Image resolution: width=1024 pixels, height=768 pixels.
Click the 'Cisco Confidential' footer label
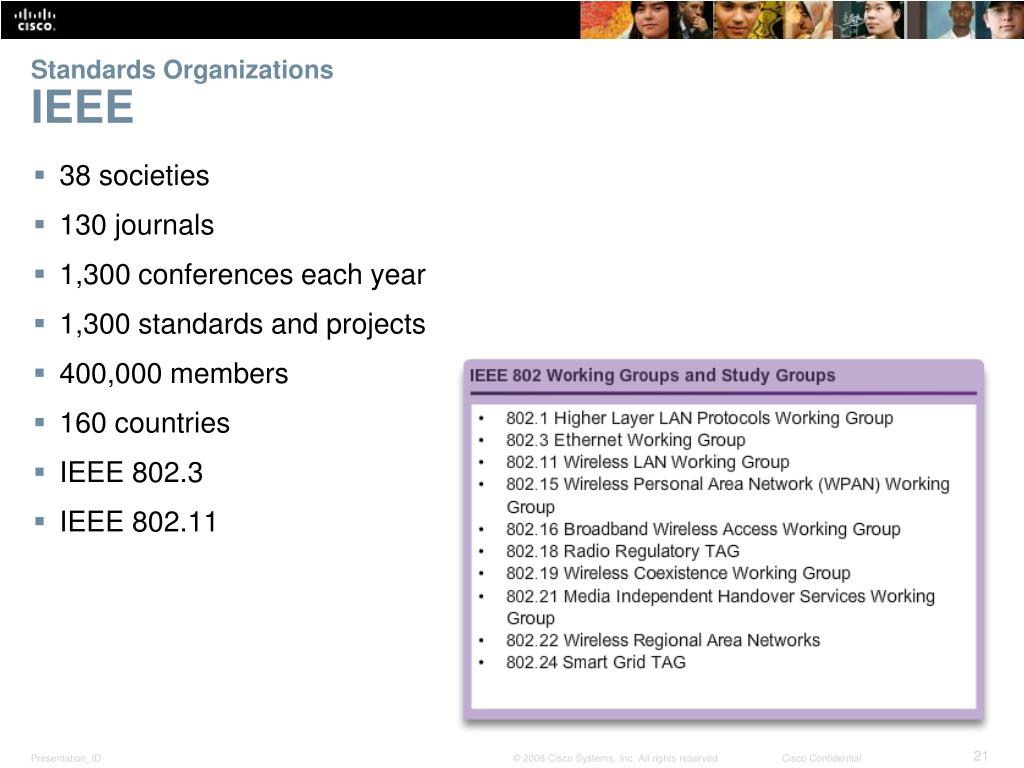tap(822, 758)
